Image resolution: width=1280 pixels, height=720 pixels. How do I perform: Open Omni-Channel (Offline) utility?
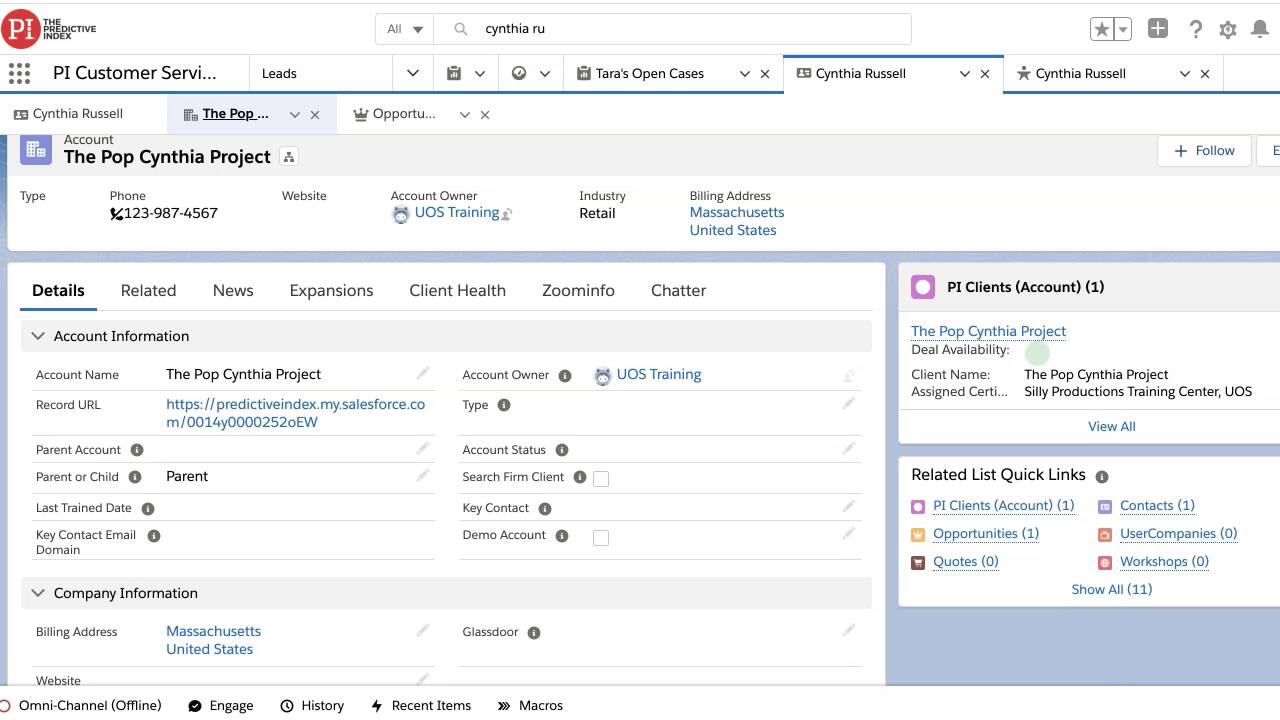point(81,705)
